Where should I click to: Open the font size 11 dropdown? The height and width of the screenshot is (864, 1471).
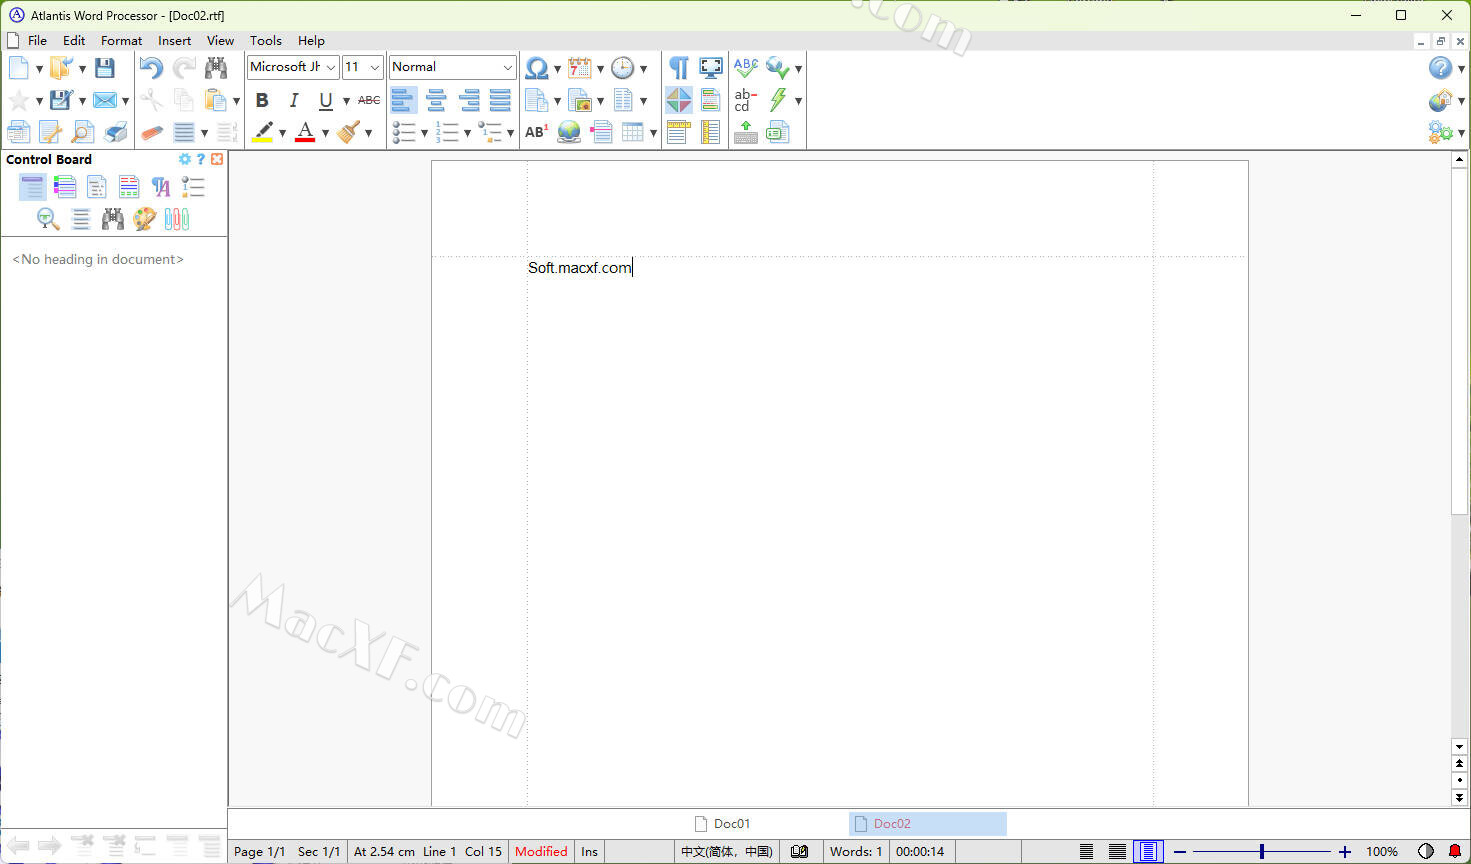(x=375, y=67)
